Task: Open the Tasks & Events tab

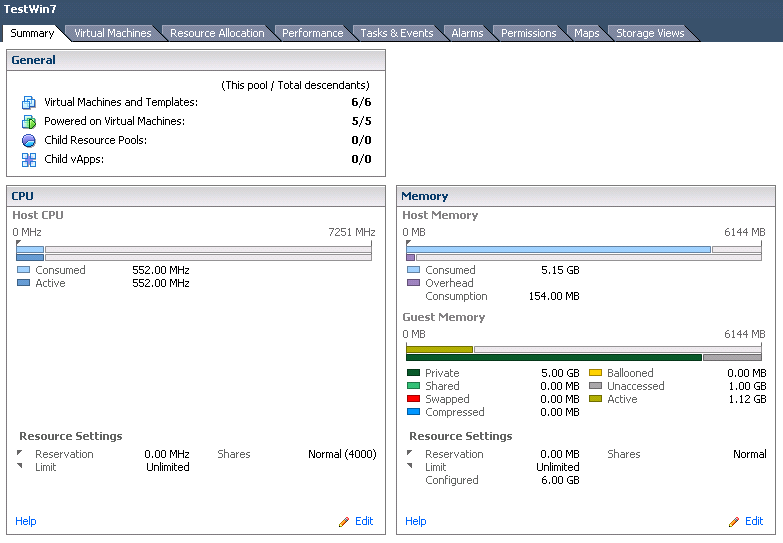Action: (397, 33)
